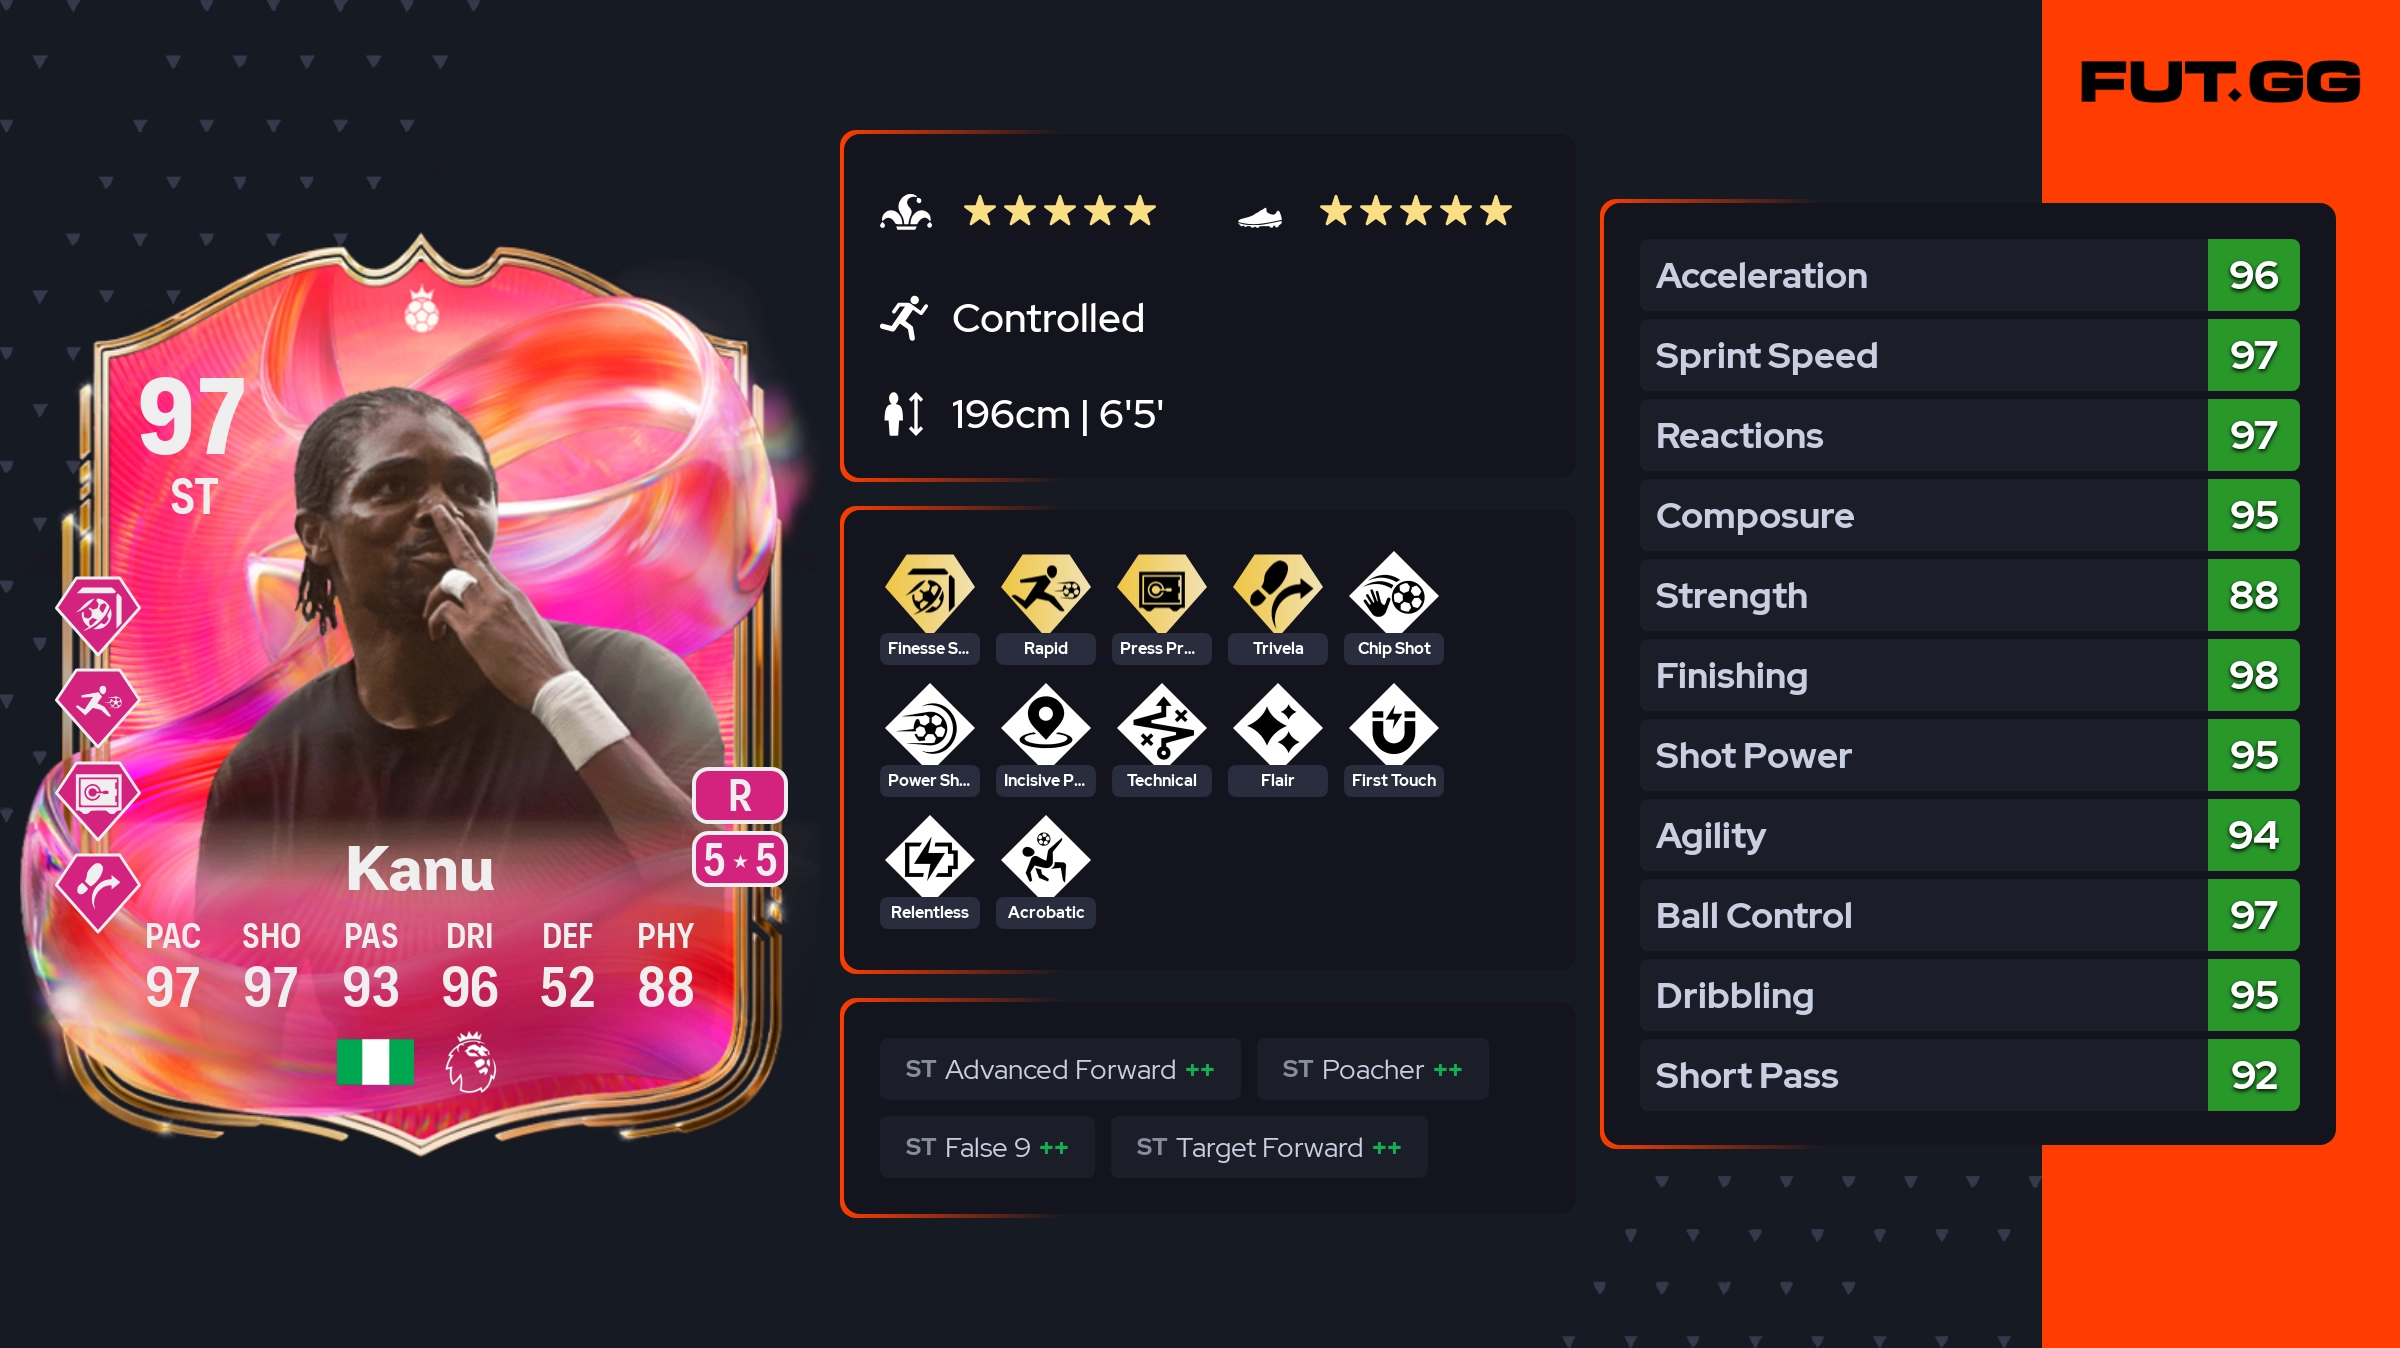Open the FUT.GG logo
Screen dimensions: 2400x1348
tap(2220, 82)
